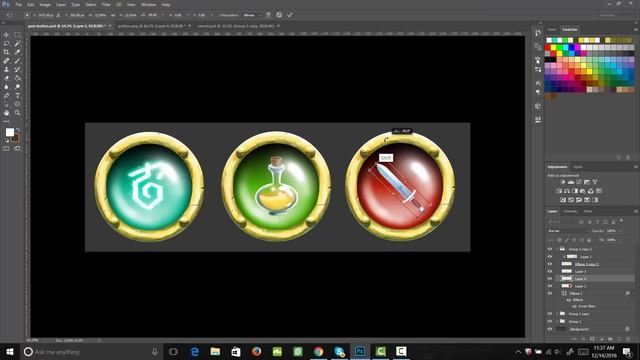Image resolution: width=640 pixels, height=360 pixels.
Task: Toggle visibility of Group 1 copy 2
Action: point(550,249)
